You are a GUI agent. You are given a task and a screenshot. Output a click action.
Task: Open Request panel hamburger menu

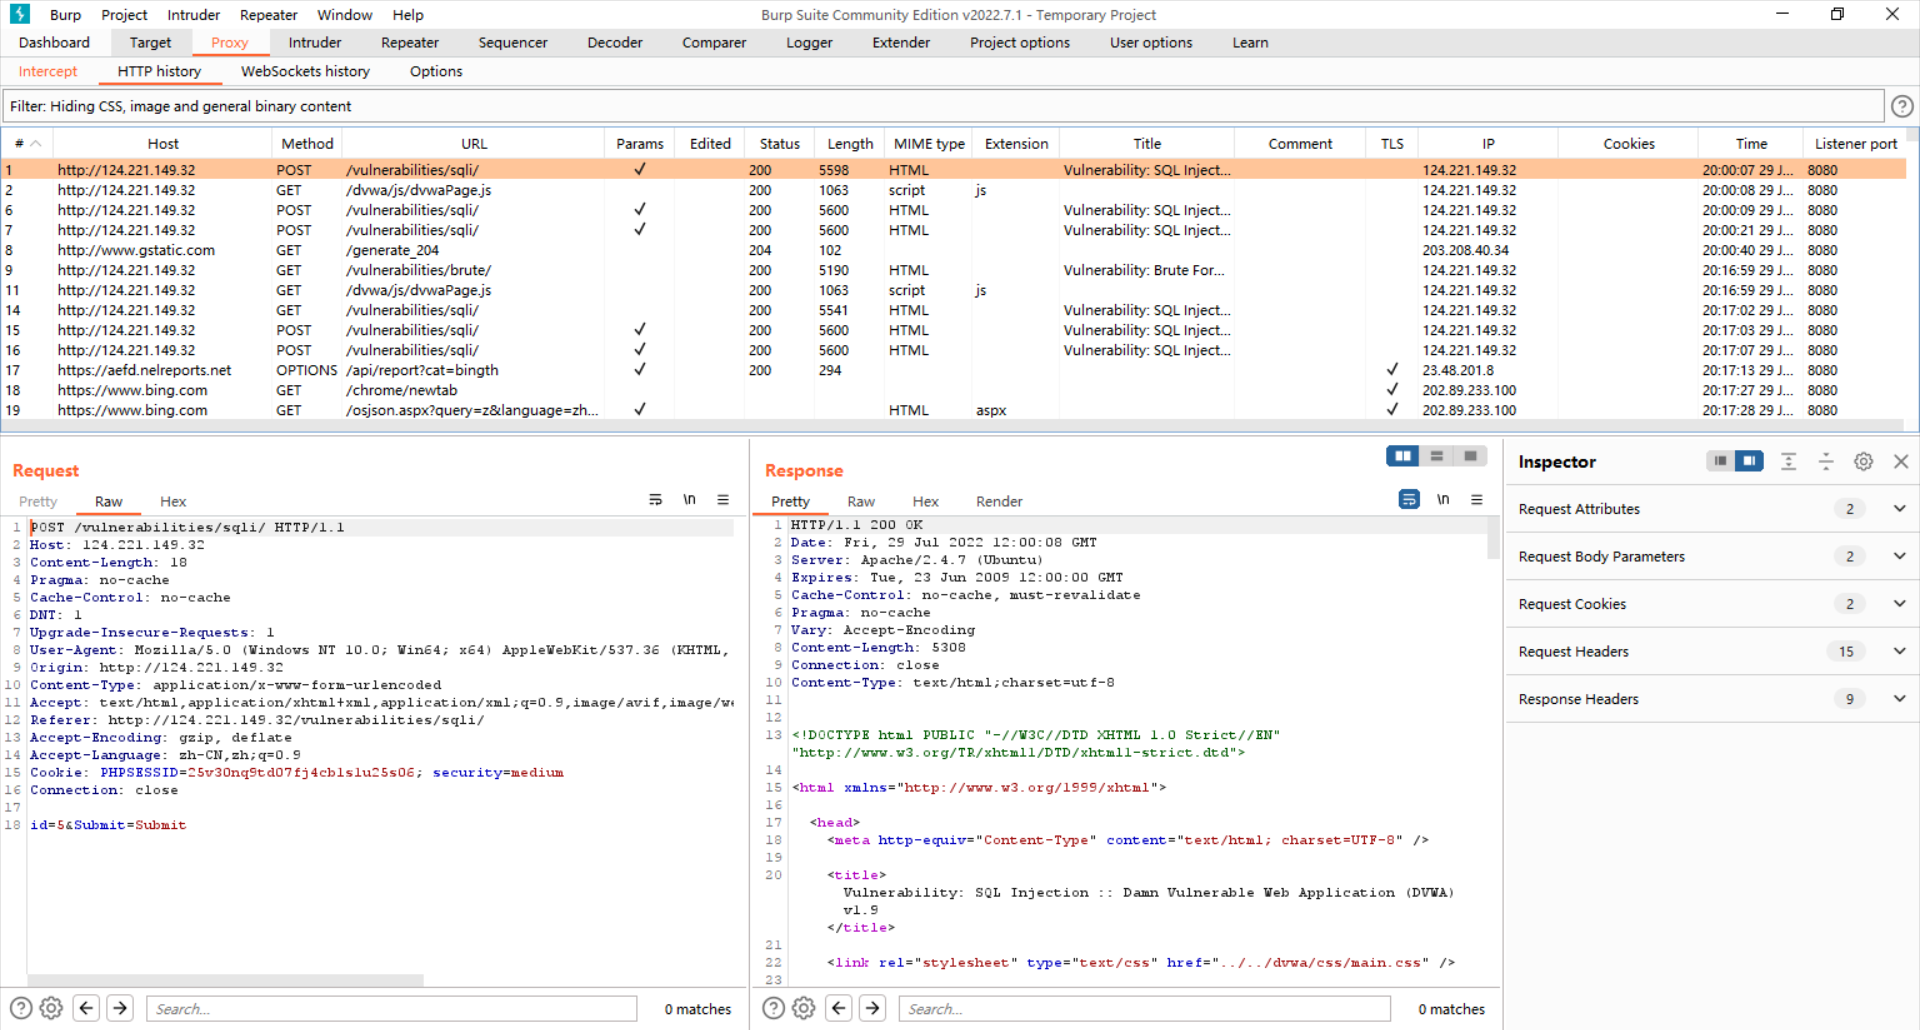coord(723,500)
